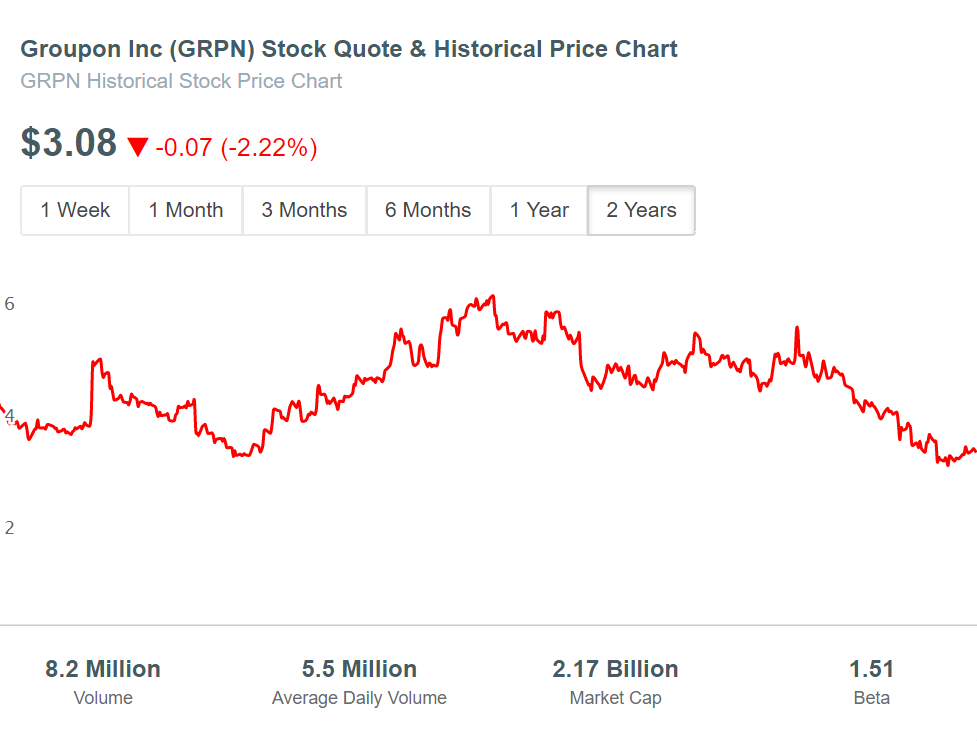The width and height of the screenshot is (977, 741).
Task: Click the $3.08 current stock price
Action: pos(69,144)
